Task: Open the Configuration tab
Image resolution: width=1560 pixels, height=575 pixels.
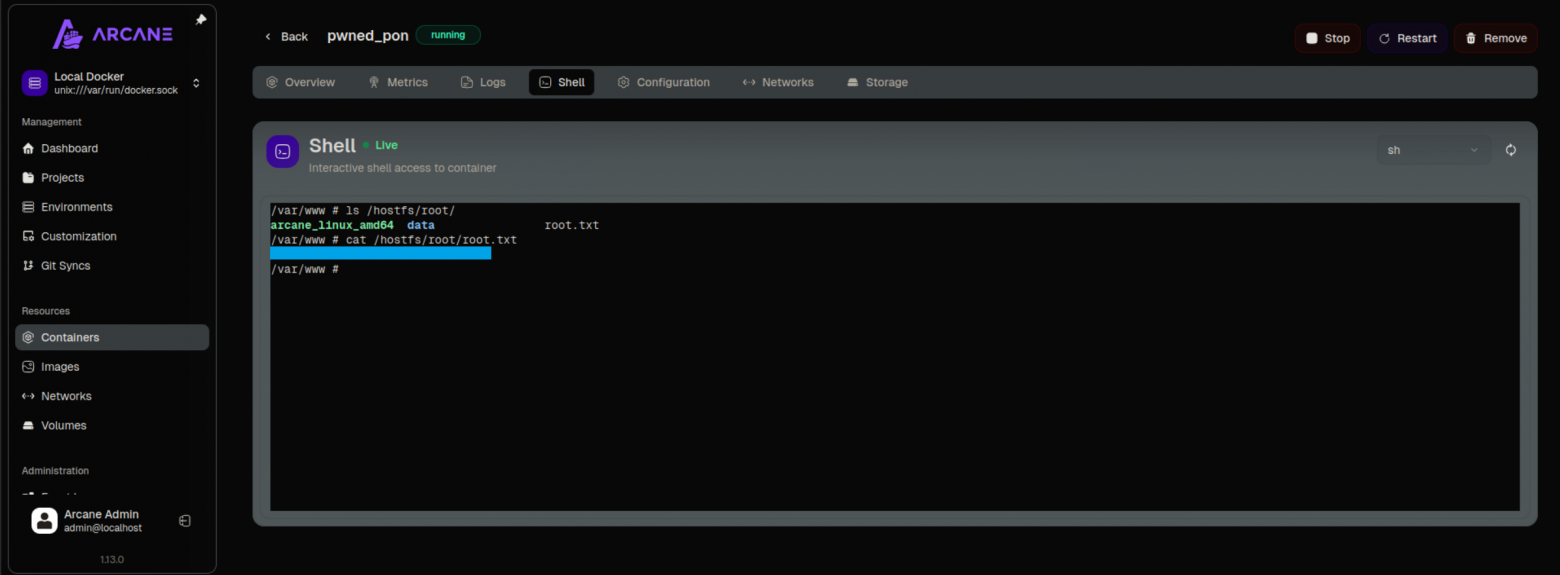Action: (664, 82)
